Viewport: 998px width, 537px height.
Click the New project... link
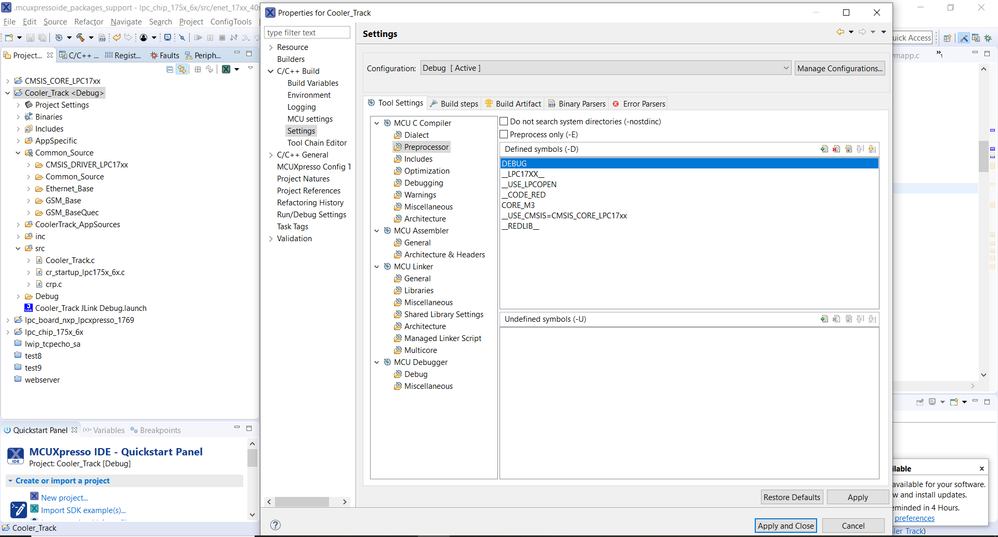[64, 498]
